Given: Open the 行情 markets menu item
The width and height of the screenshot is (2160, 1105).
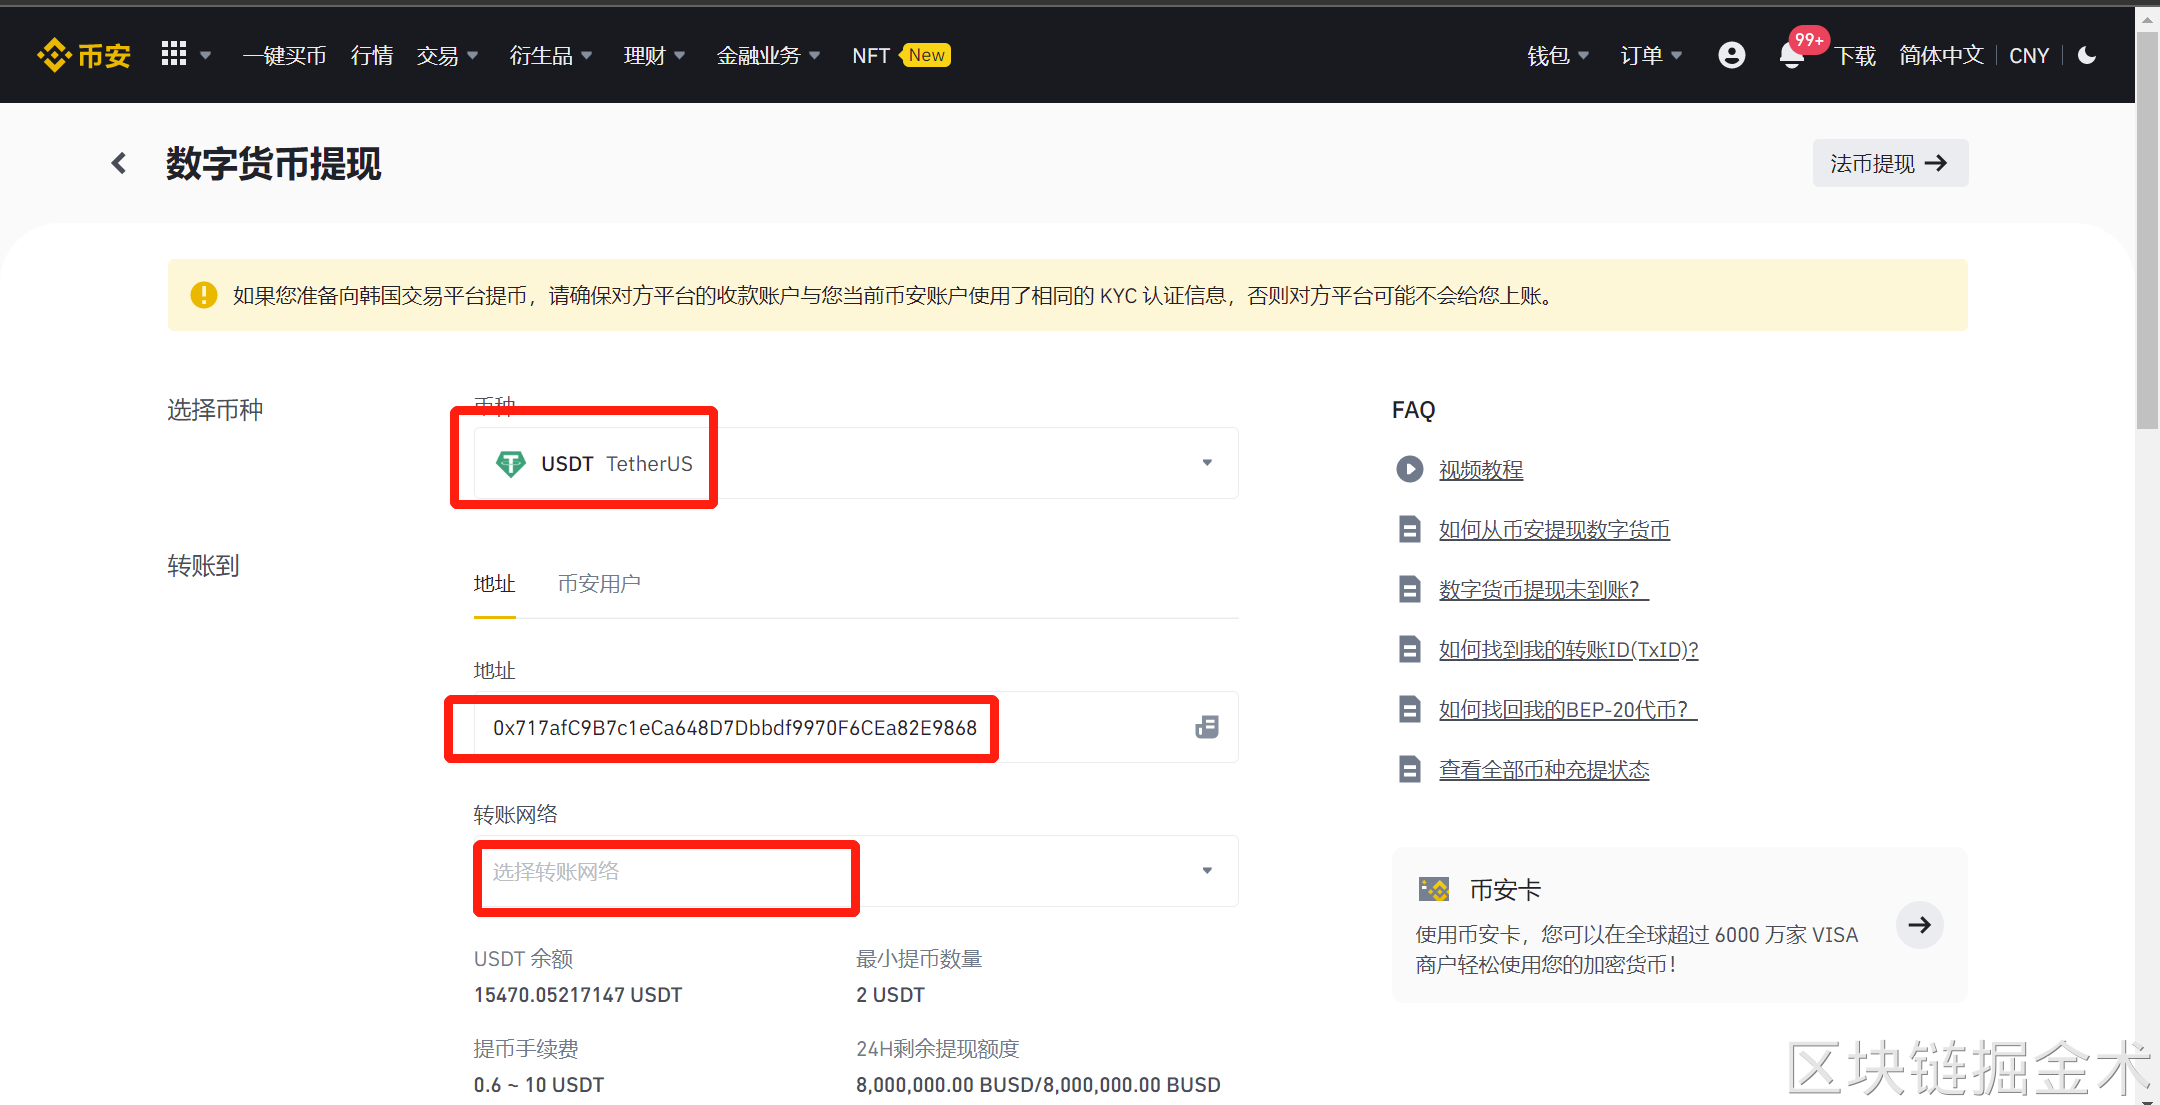Looking at the screenshot, I should coord(371,56).
